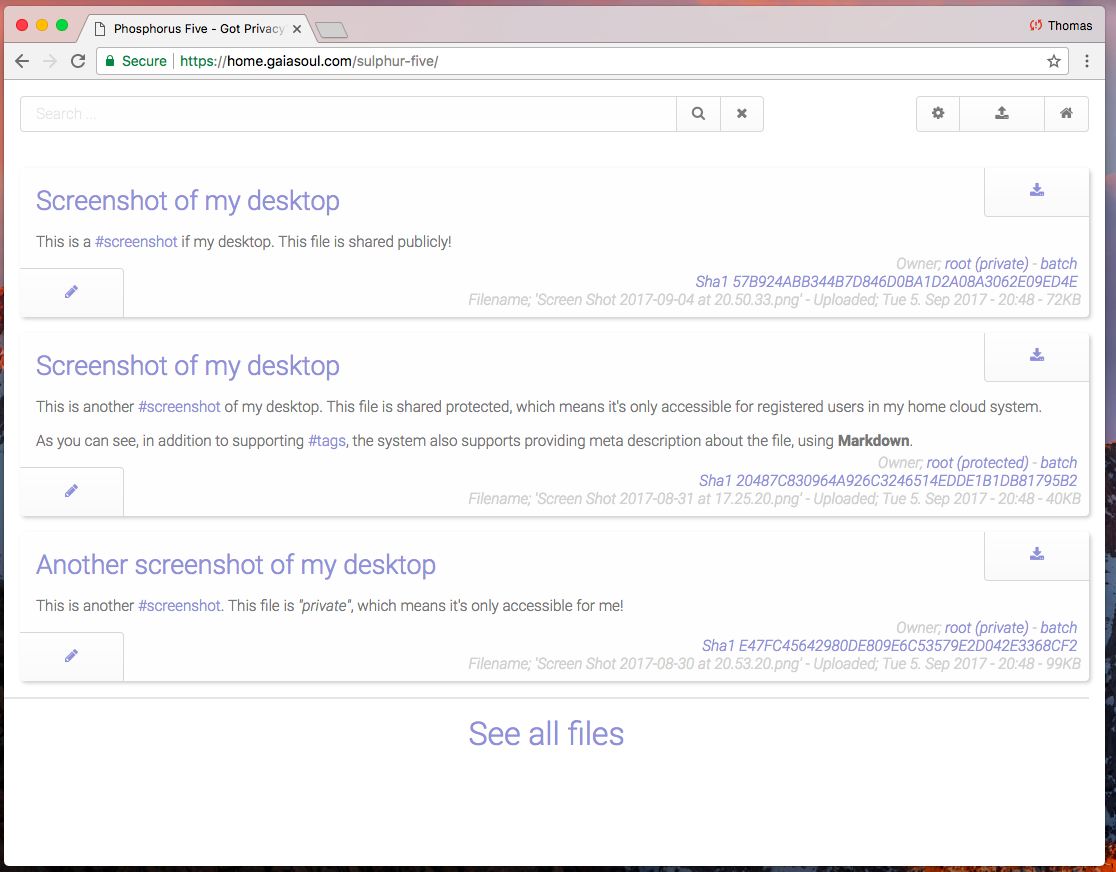Click the #tags hashtag link
Screen dimensions: 1116x872
pos(326,441)
